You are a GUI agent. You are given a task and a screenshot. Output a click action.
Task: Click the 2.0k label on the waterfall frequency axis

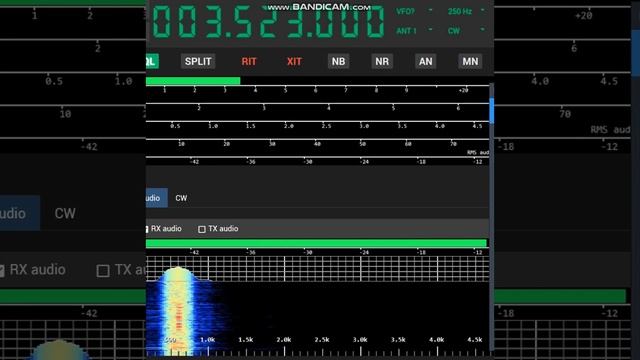point(284,340)
